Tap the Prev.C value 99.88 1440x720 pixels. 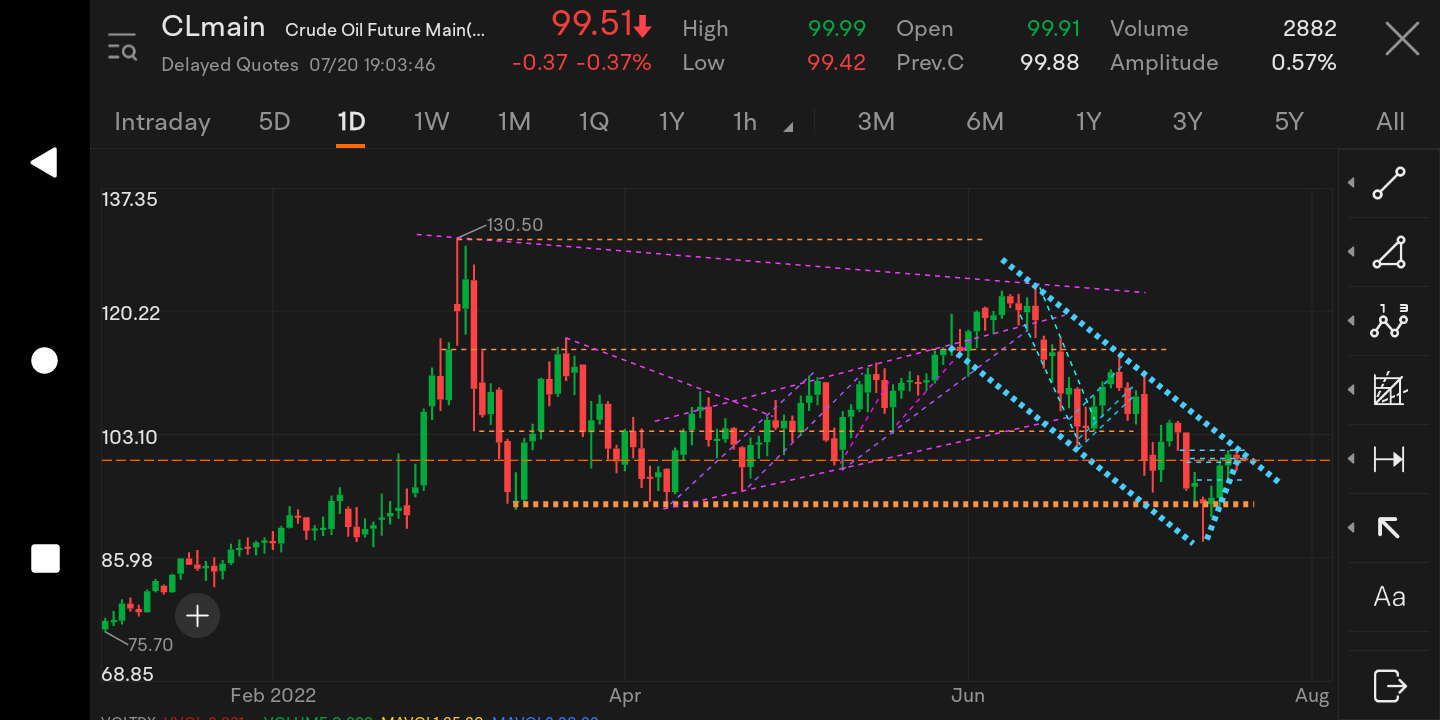coord(1049,63)
